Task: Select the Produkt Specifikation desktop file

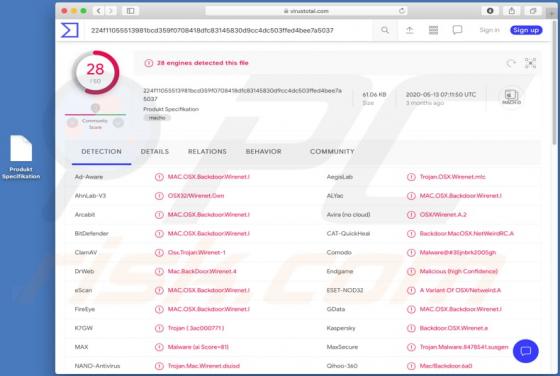Action: click(21, 157)
